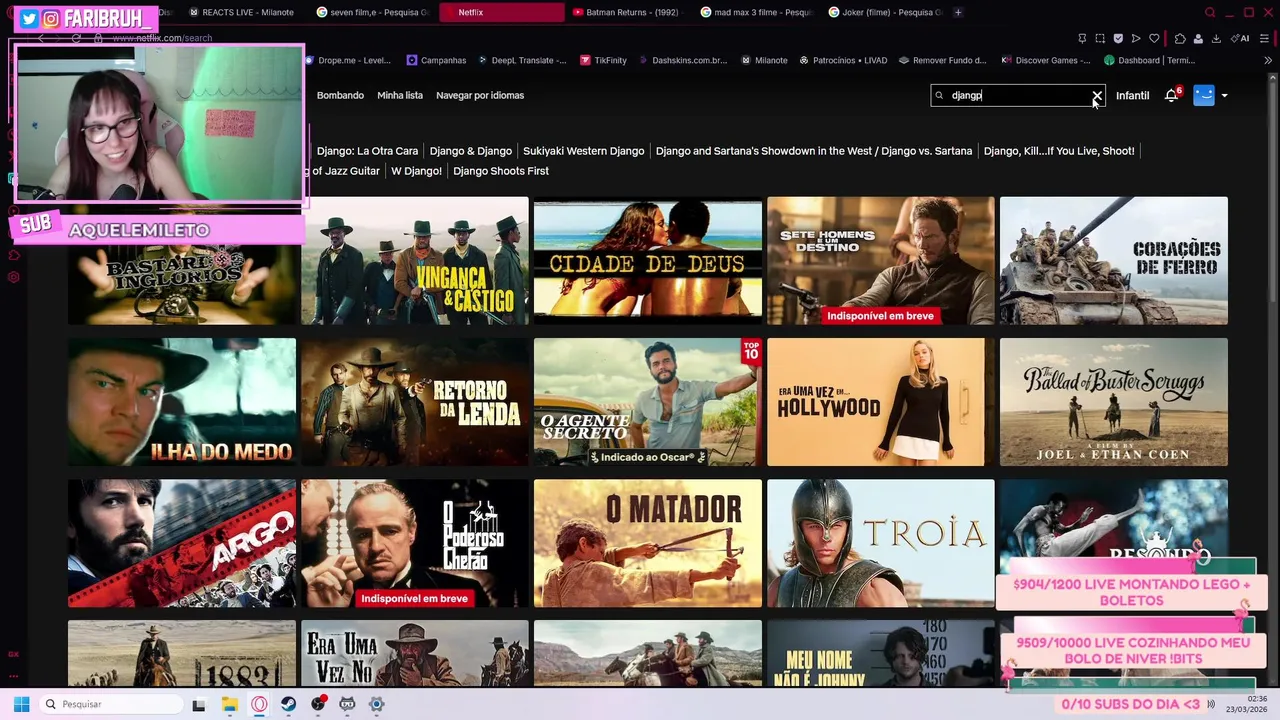The width and height of the screenshot is (1280, 720).
Task: Select suggestion 'W Django!'
Action: pyautogui.click(x=416, y=171)
